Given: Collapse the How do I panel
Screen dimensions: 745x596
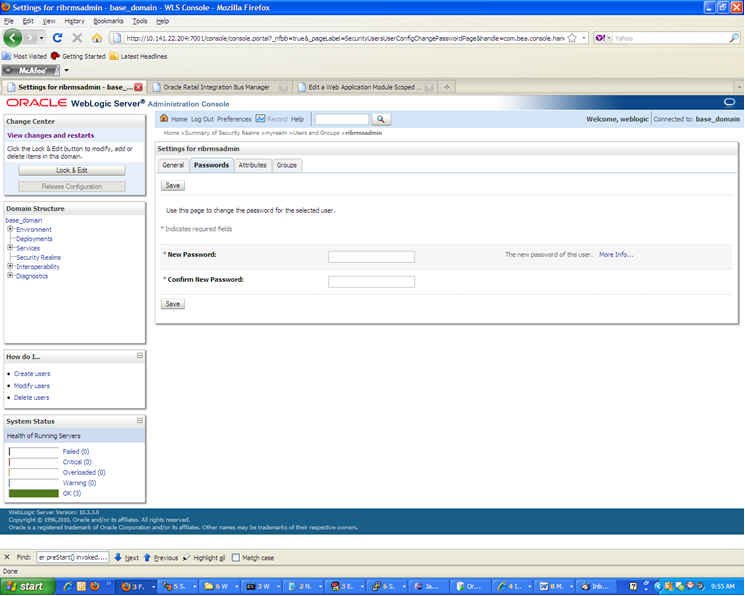Looking at the screenshot, I should tap(140, 356).
